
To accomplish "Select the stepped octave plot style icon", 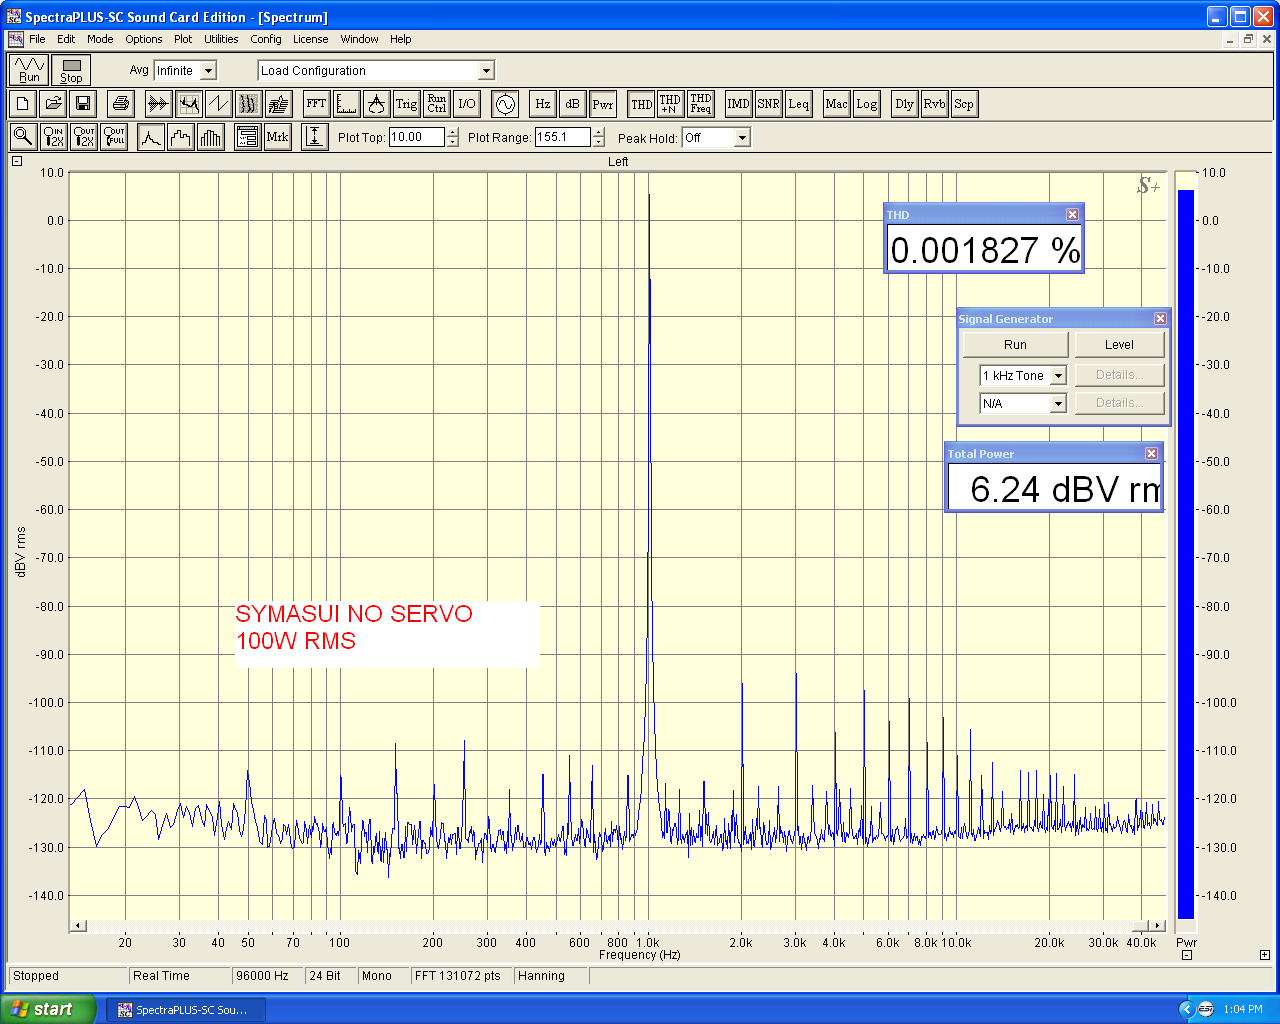I will point(180,137).
